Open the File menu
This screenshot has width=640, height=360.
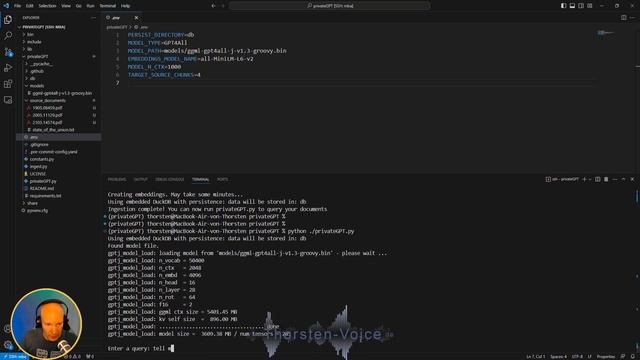(x=17, y=6)
